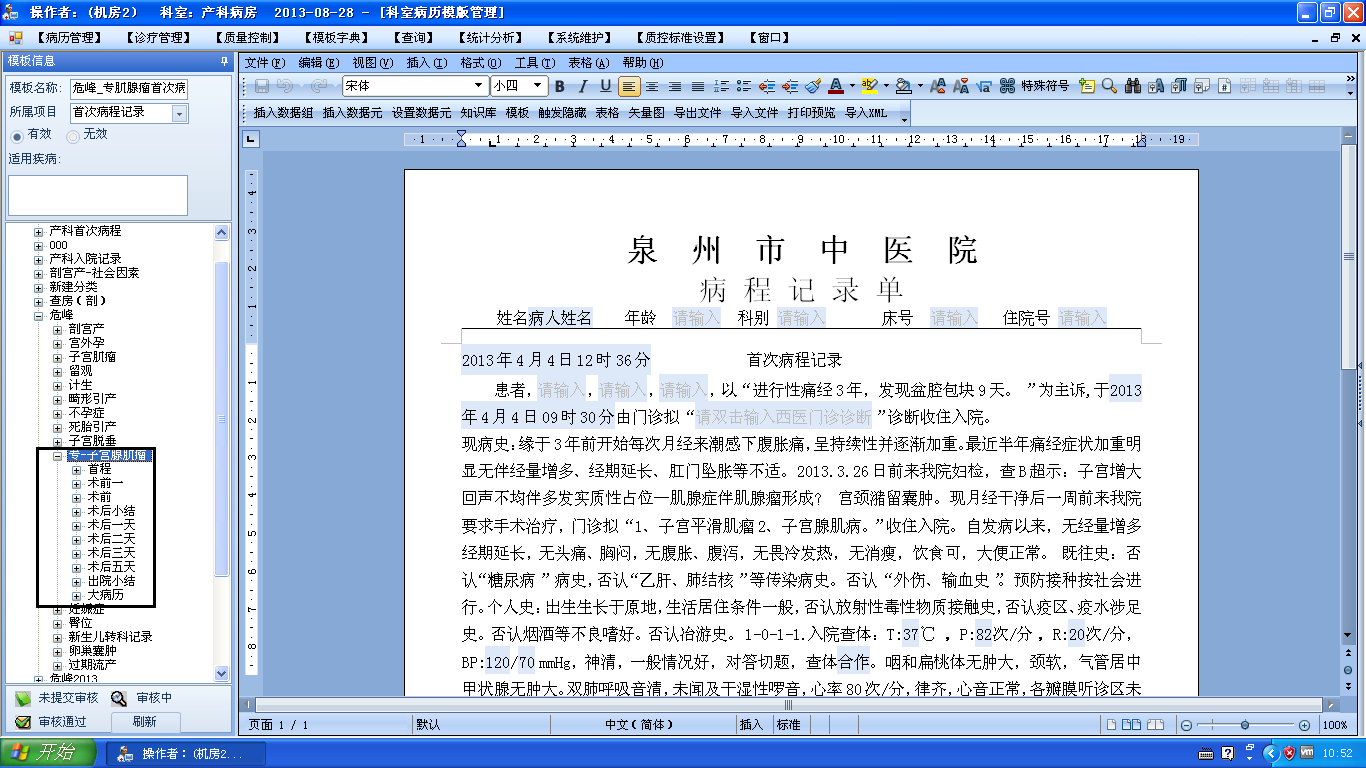Click the magnifier search icon in toolbar
This screenshot has height=768, width=1366.
click(1109, 86)
